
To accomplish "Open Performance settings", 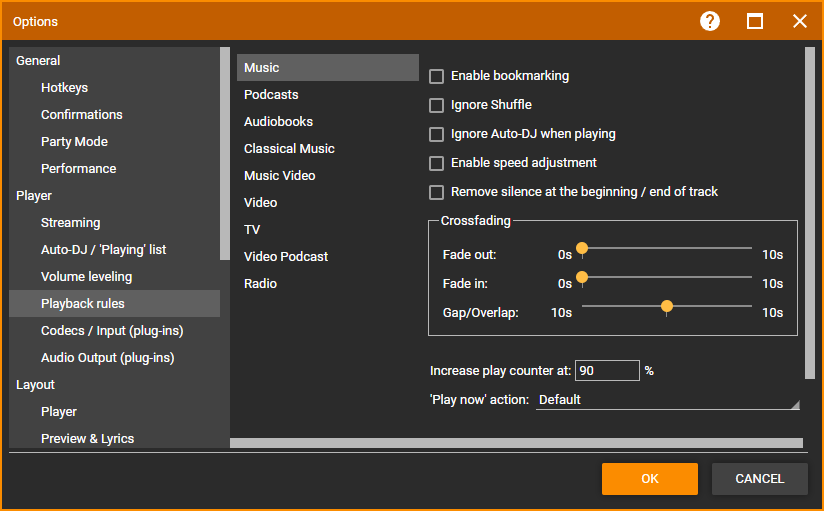I will pyautogui.click(x=115, y=169).
